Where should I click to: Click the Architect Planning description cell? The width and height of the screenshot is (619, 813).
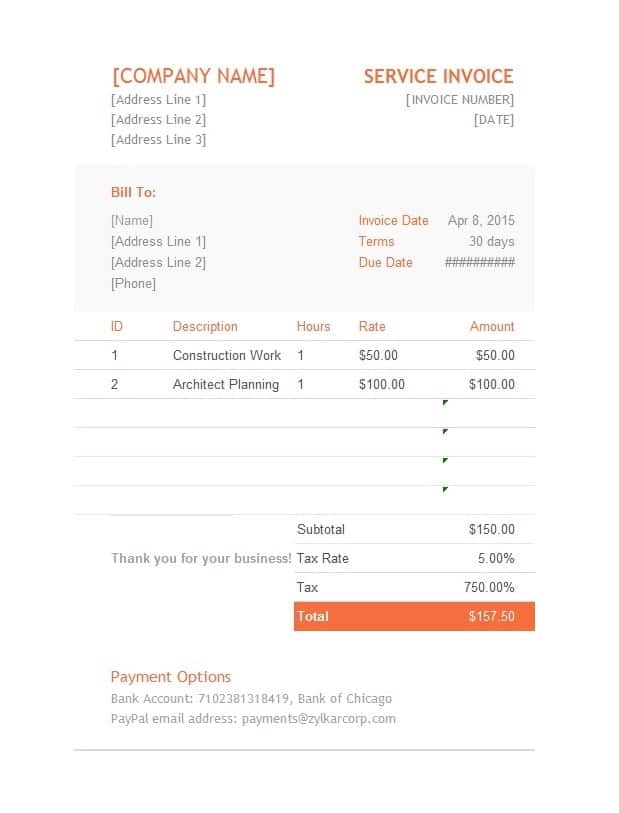(226, 384)
